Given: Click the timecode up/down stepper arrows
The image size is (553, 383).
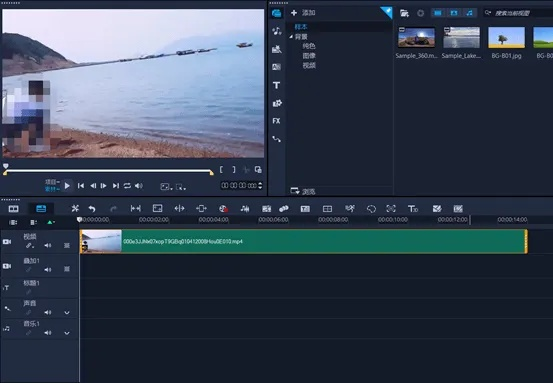Looking at the screenshot, I should point(260,186).
